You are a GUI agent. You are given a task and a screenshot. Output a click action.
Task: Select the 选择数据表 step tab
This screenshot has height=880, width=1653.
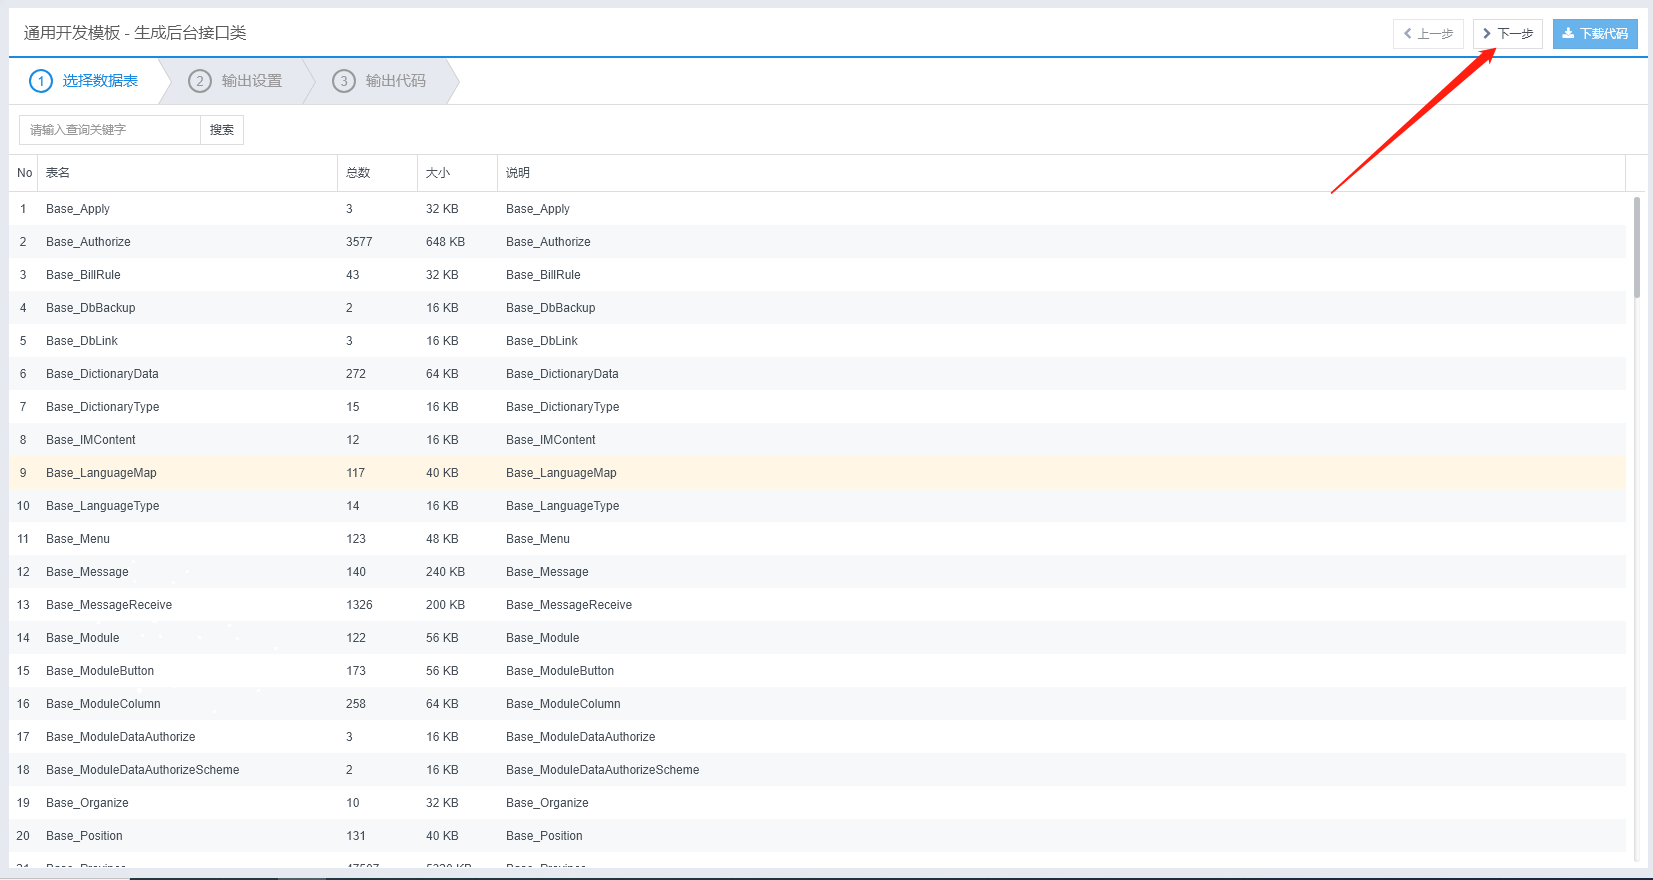(84, 81)
